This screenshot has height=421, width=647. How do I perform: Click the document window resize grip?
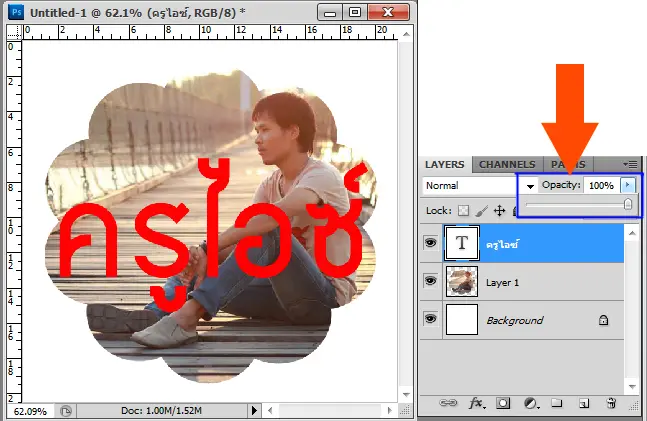click(406, 410)
